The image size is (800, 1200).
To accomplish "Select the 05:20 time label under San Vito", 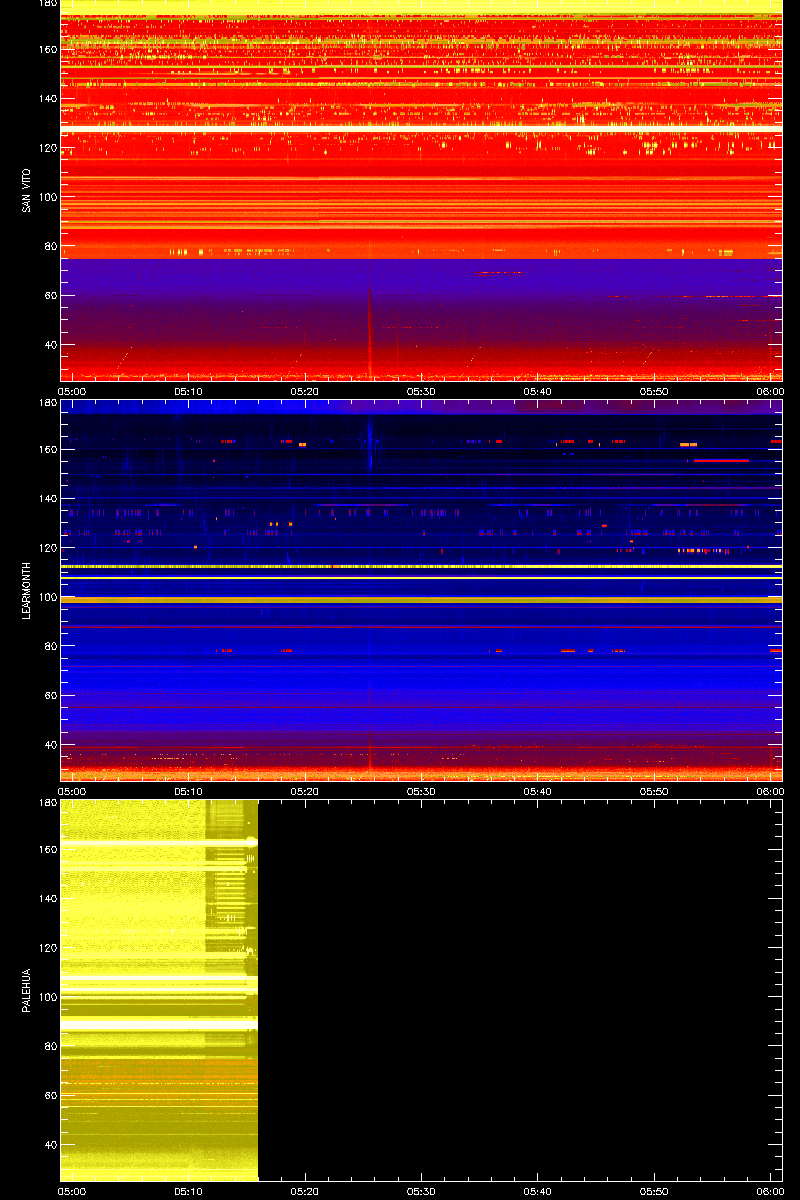I will (x=305, y=391).
